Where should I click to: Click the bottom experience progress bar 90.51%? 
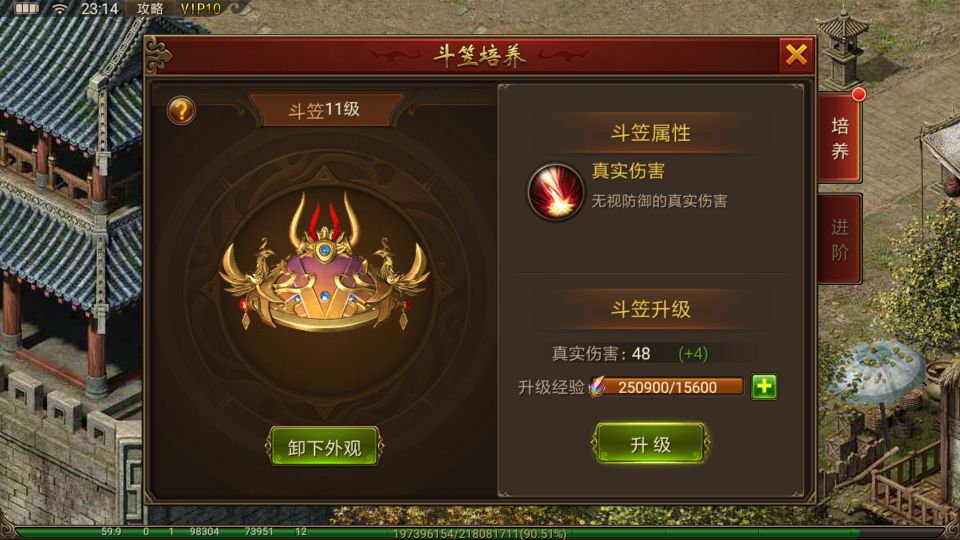(x=479, y=533)
